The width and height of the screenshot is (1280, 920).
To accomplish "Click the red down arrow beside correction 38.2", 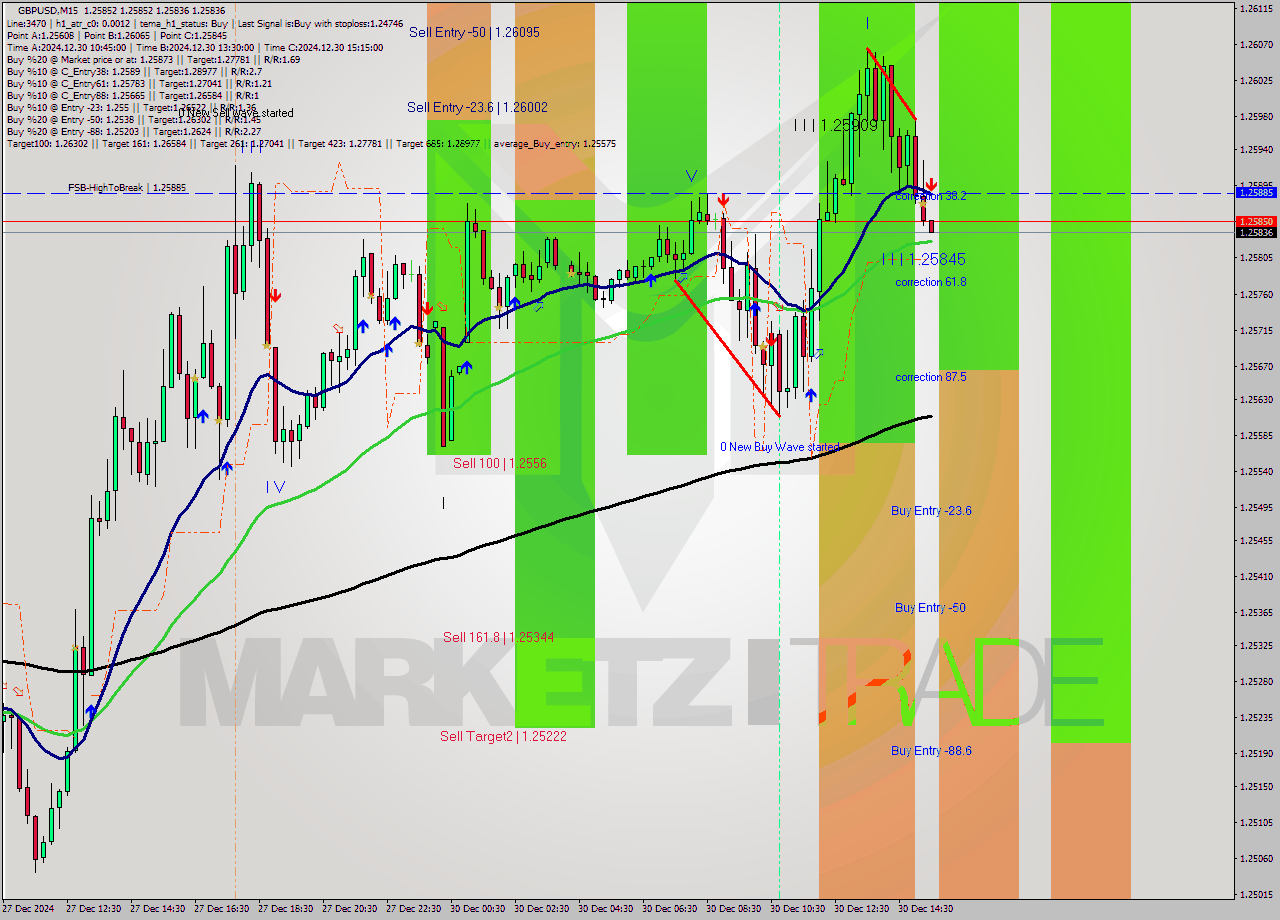I will pyautogui.click(x=931, y=186).
